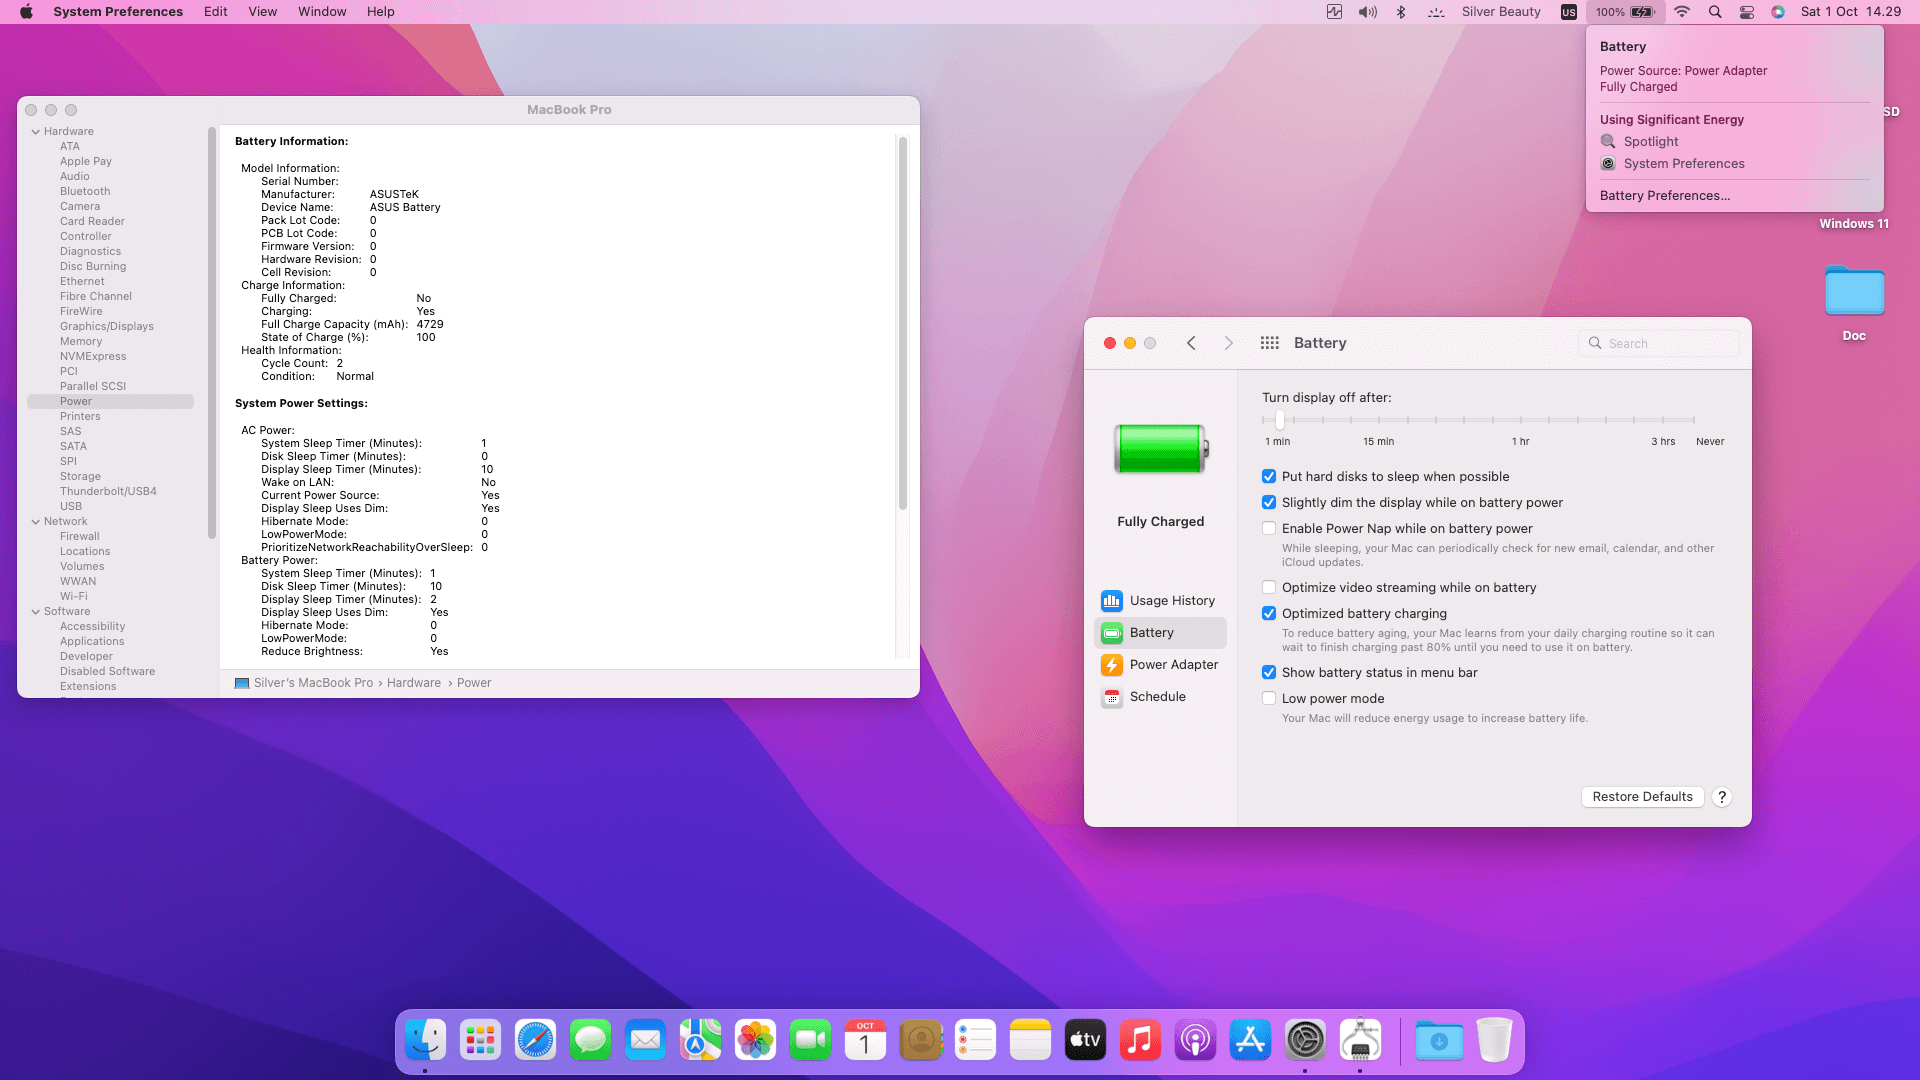Screen dimensions: 1920x1080
Task: Open Notes app in the Dock
Action: (1031, 1041)
